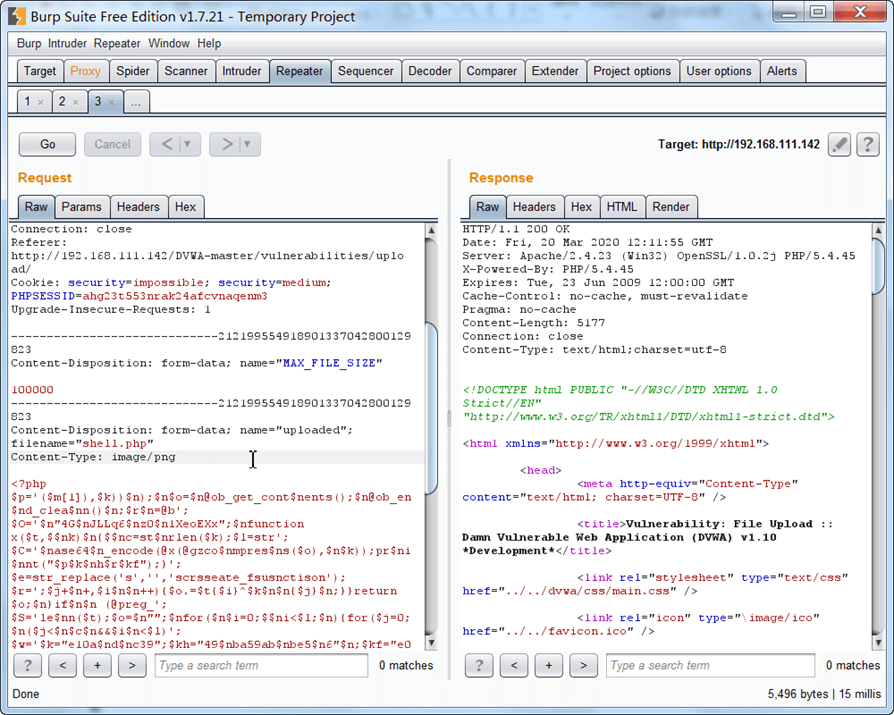Open the history back dropdown arrow
This screenshot has width=894, height=715.
(x=188, y=144)
